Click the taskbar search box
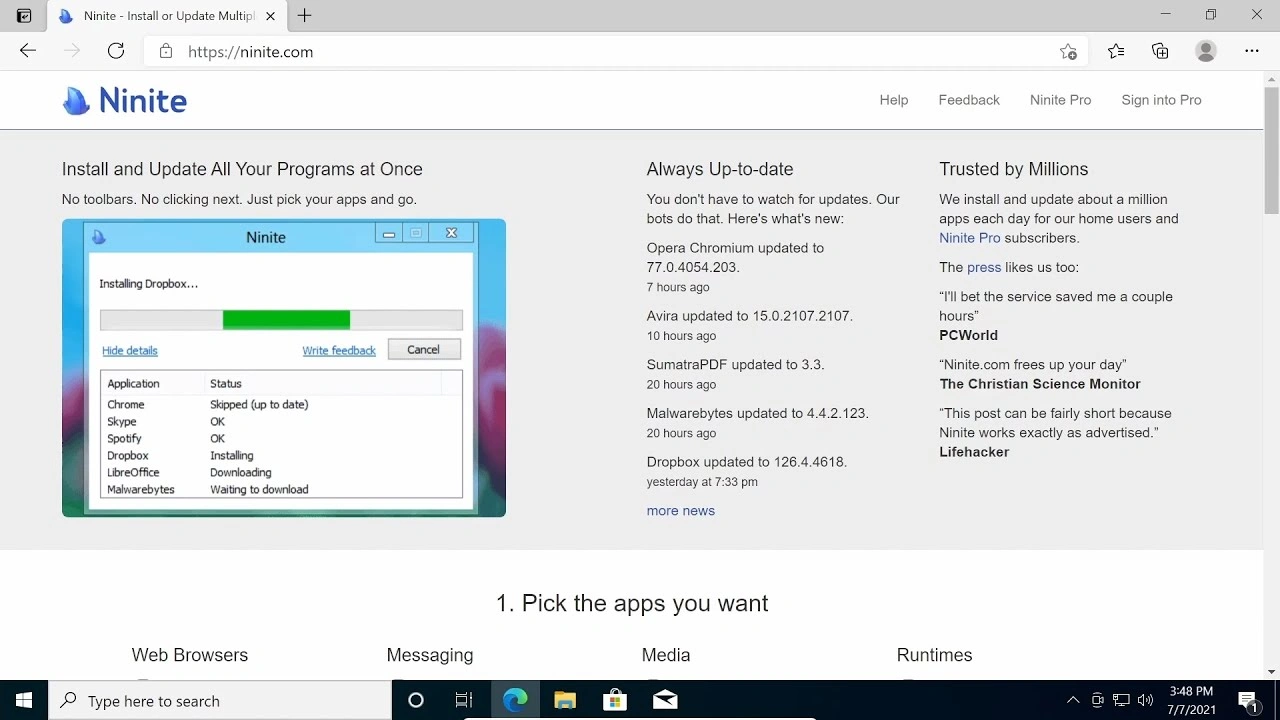The width and height of the screenshot is (1280, 720). 220,700
